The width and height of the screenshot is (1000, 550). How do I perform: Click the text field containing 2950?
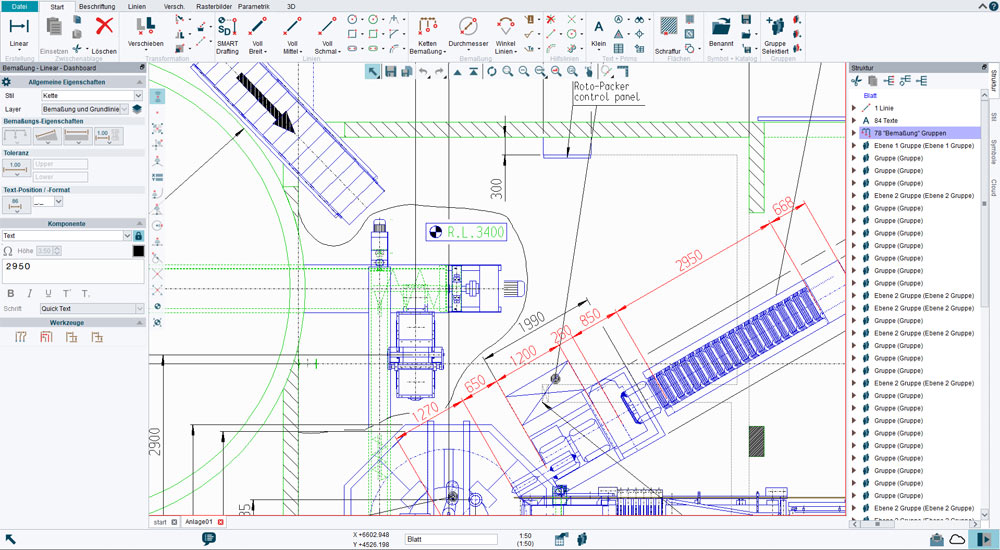click(x=73, y=271)
